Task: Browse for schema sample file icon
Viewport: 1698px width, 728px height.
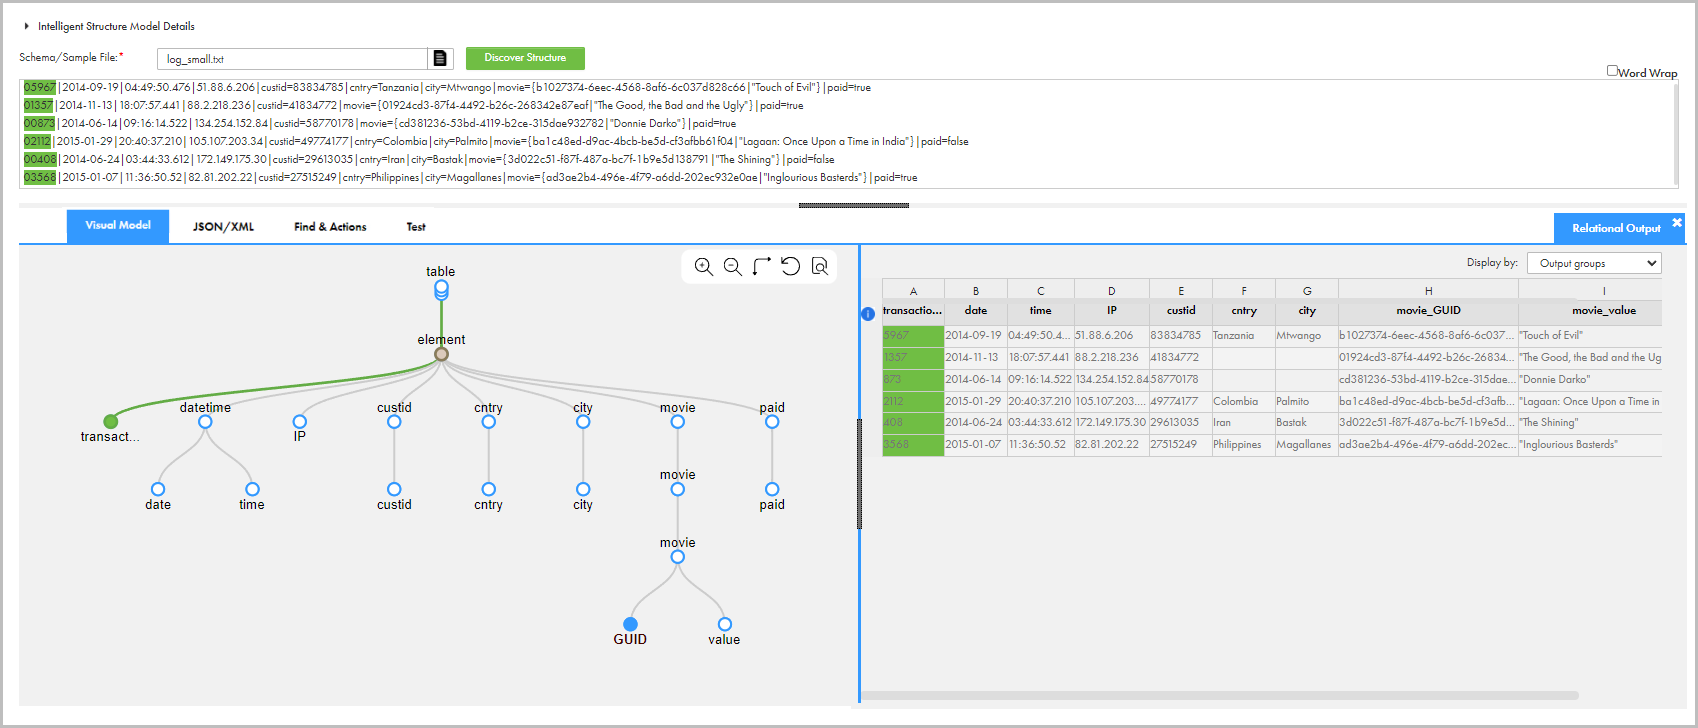Action: pos(440,59)
